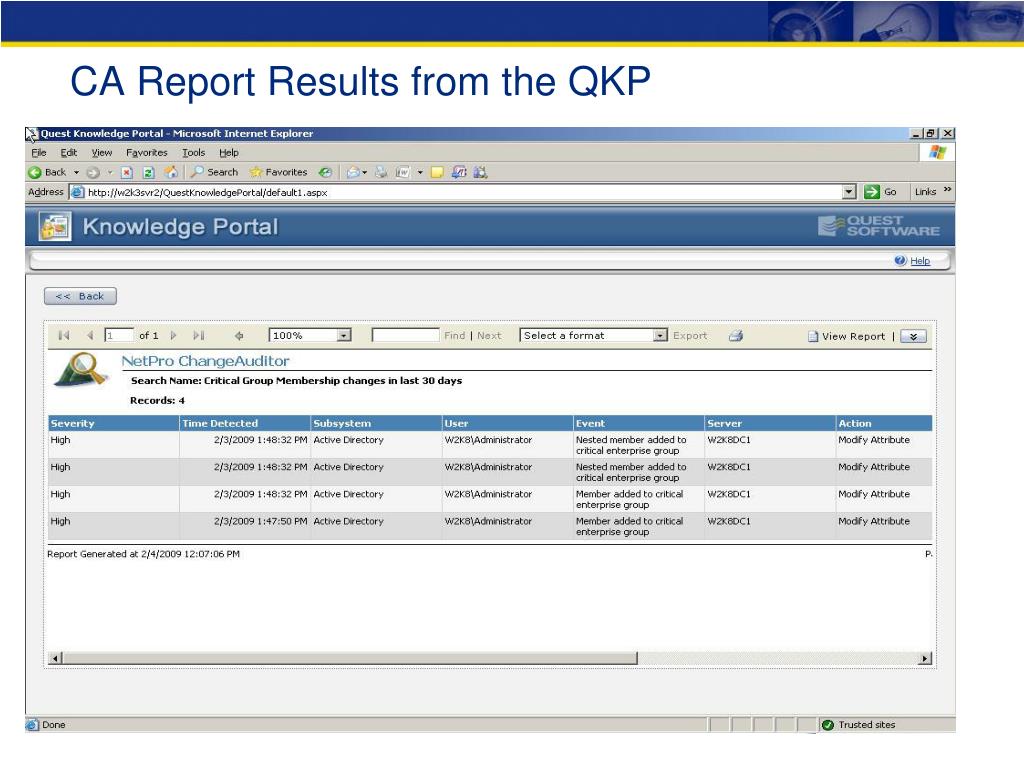Click the Print icon in IE toolbar
This screenshot has height=768, width=1024.
point(381,172)
